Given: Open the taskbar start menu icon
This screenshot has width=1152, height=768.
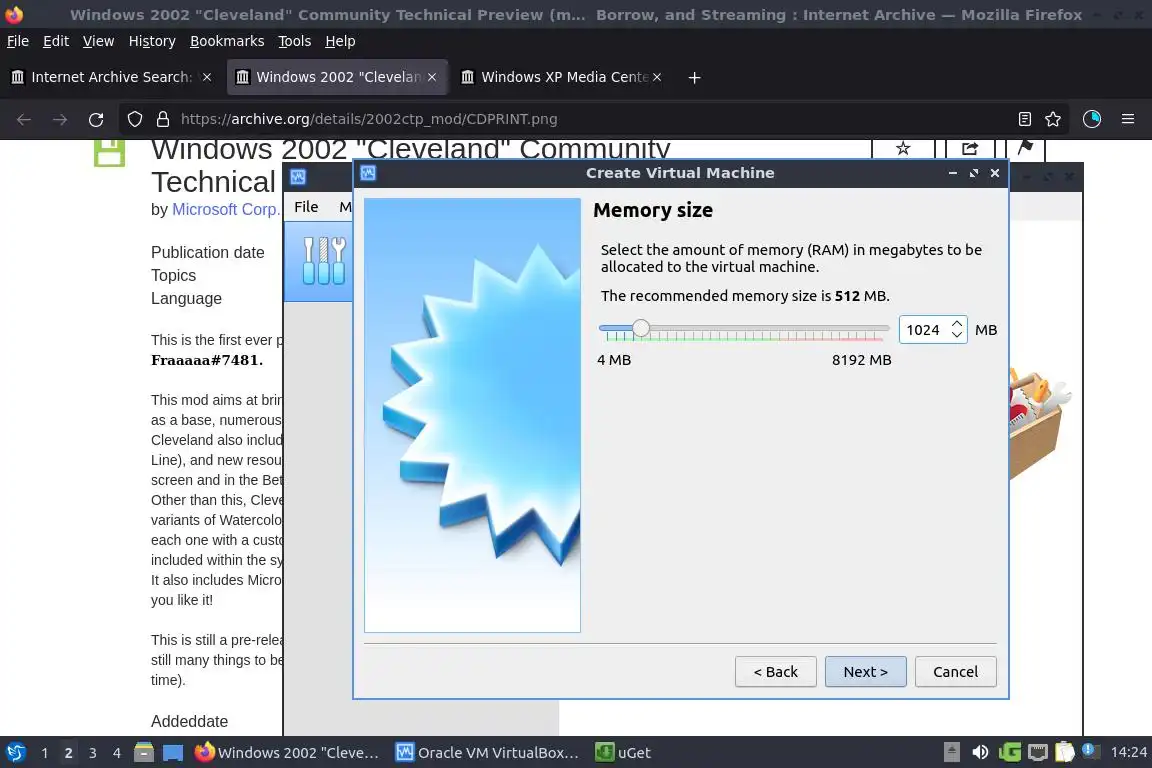Looking at the screenshot, I should [x=15, y=753].
